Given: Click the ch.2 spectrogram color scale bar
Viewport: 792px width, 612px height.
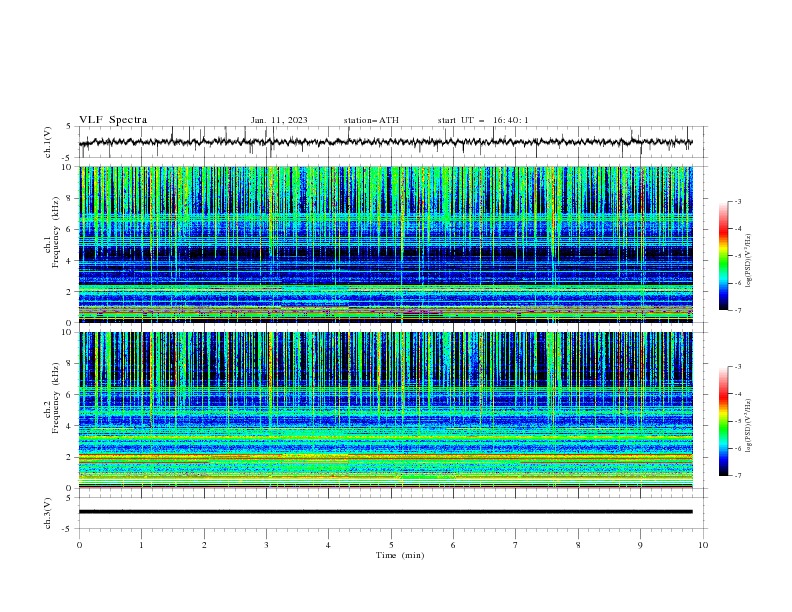Looking at the screenshot, I should pyautogui.click(x=723, y=421).
